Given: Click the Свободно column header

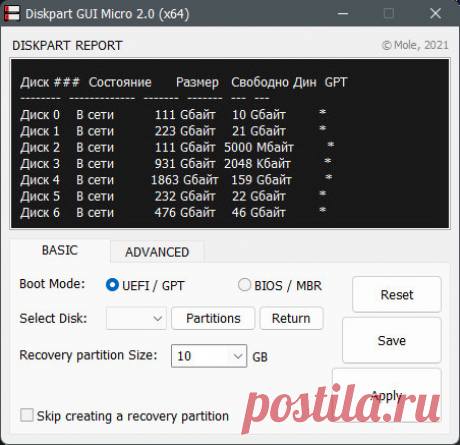Looking at the screenshot, I should click(260, 82).
